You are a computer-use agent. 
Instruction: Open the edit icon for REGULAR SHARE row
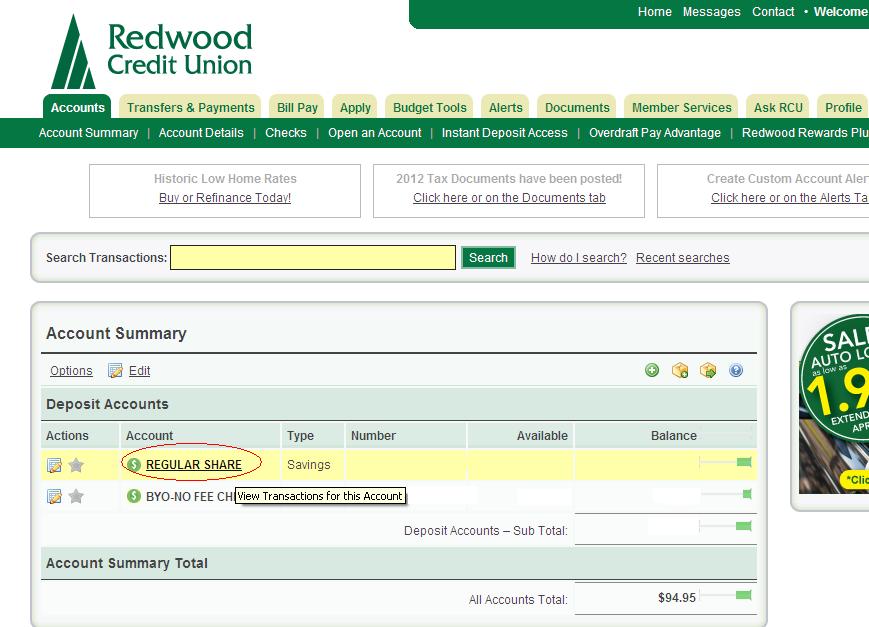[x=54, y=465]
